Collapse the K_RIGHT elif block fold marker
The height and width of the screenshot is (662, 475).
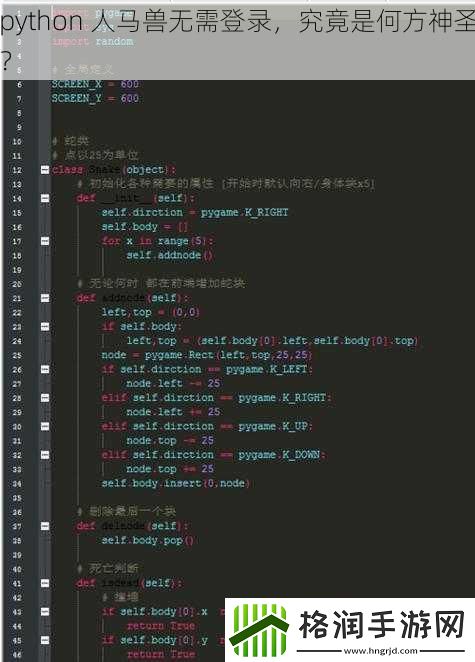45,398
